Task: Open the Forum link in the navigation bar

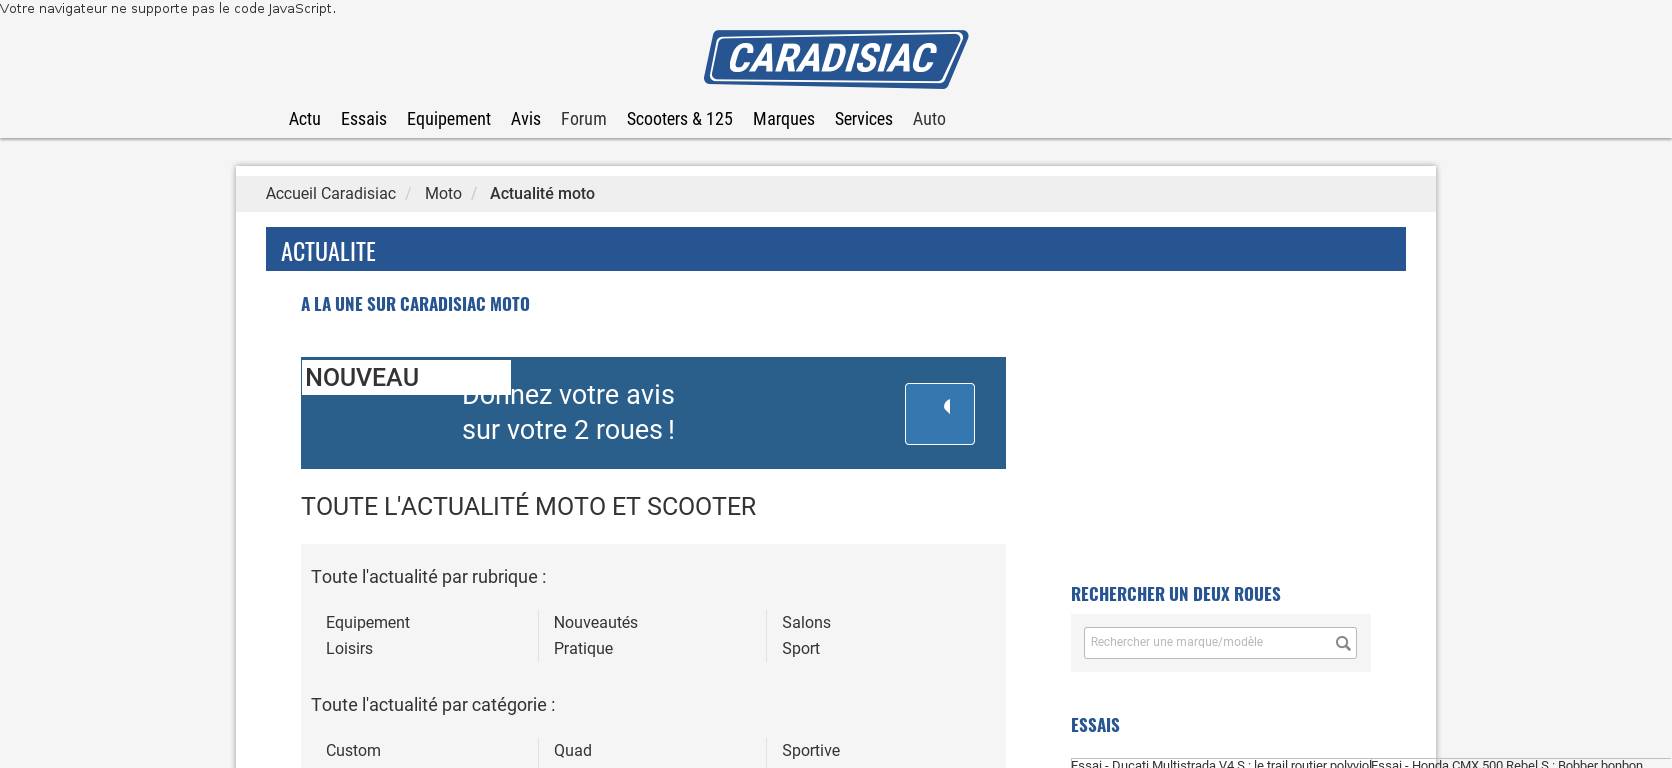Action: (x=583, y=119)
